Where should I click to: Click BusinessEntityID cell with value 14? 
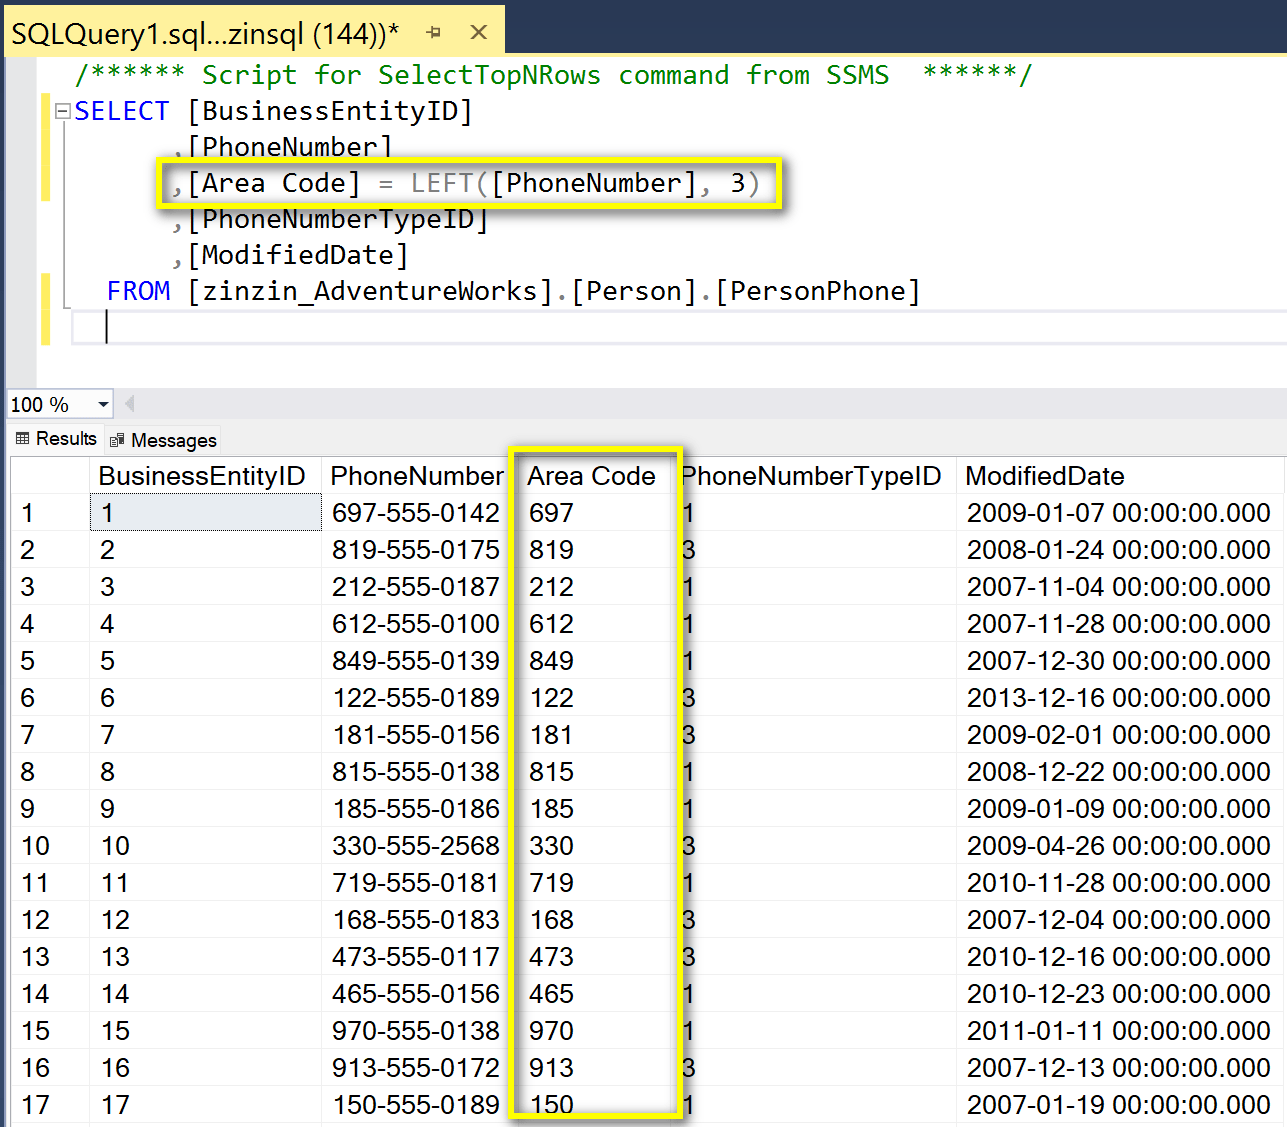pyautogui.click(x=205, y=994)
